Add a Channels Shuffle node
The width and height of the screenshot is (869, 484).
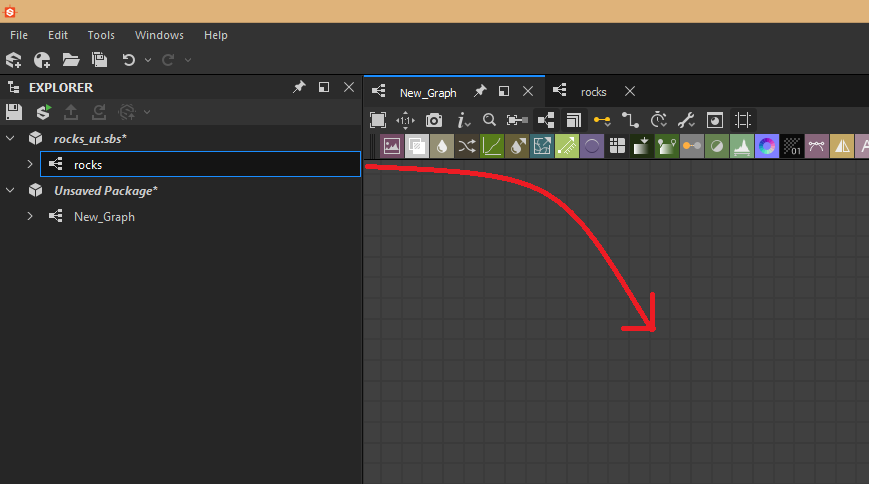(x=467, y=146)
